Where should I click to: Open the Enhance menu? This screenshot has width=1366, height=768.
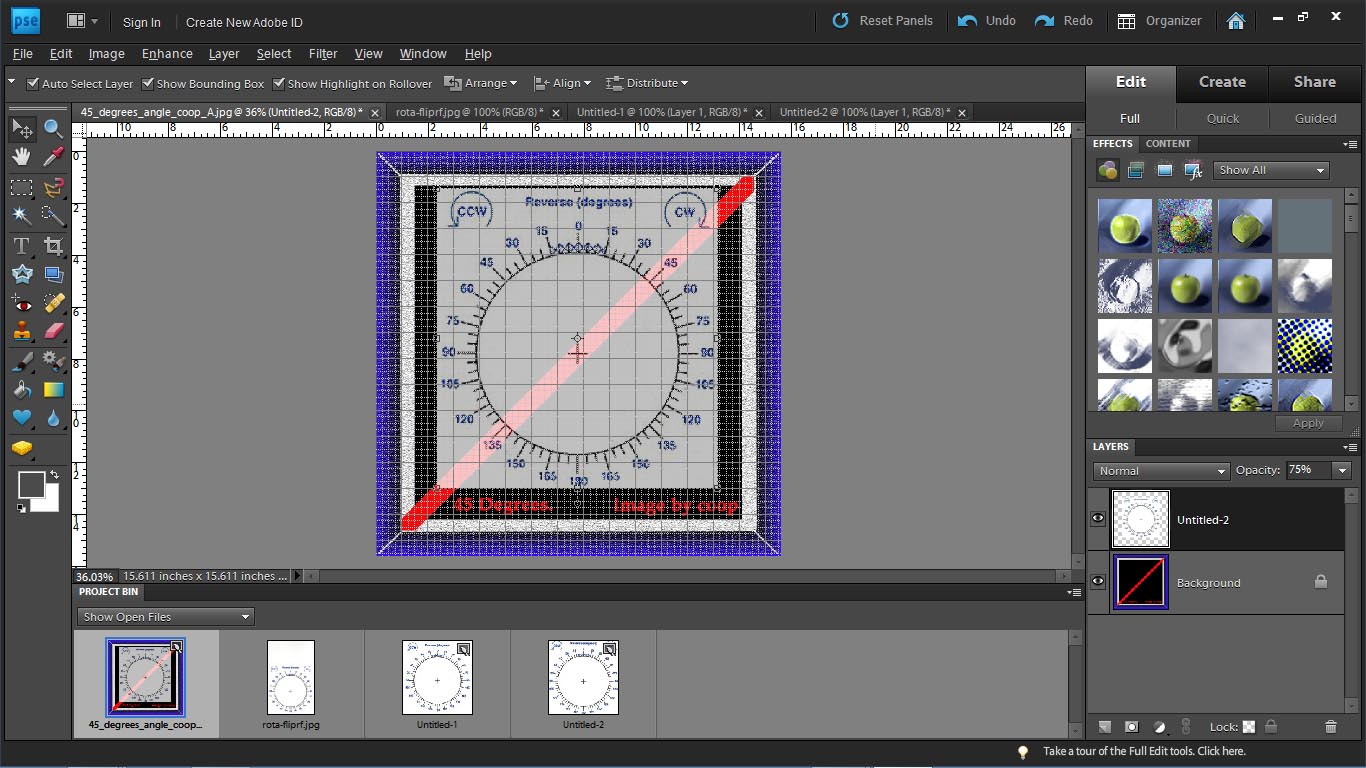167,54
